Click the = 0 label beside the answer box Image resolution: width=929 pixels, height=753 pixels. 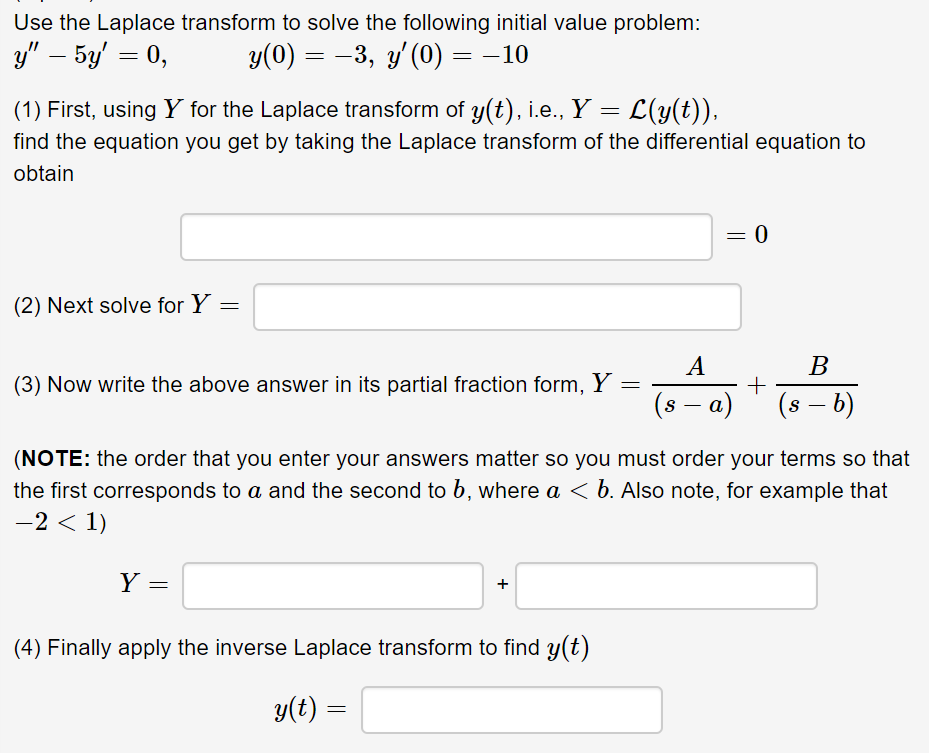[747, 235]
